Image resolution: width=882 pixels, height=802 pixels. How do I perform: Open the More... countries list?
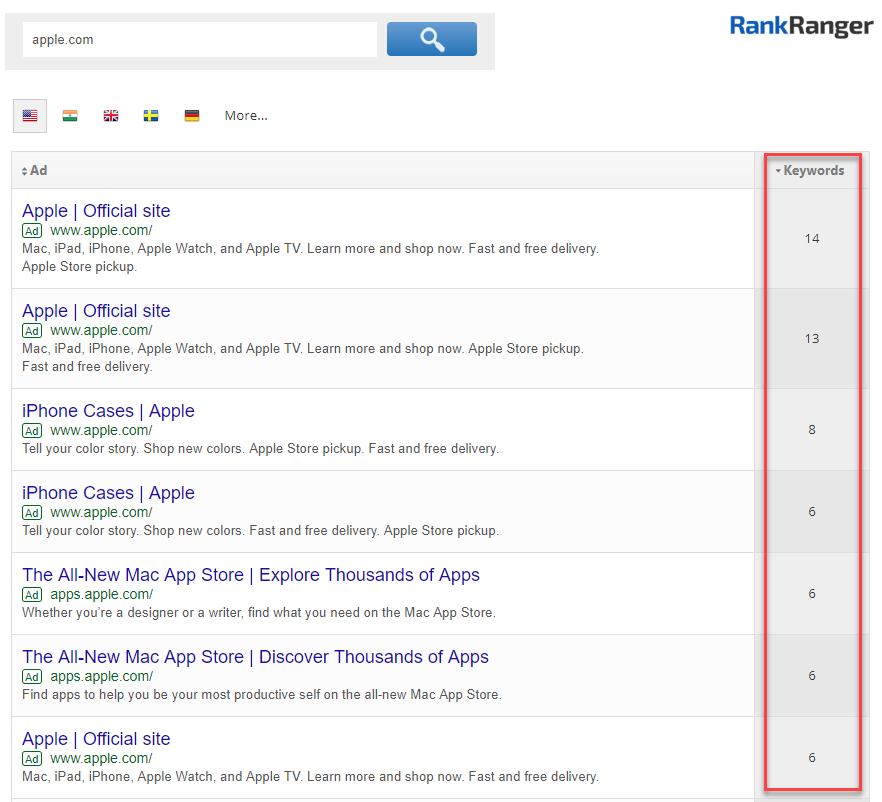(246, 116)
